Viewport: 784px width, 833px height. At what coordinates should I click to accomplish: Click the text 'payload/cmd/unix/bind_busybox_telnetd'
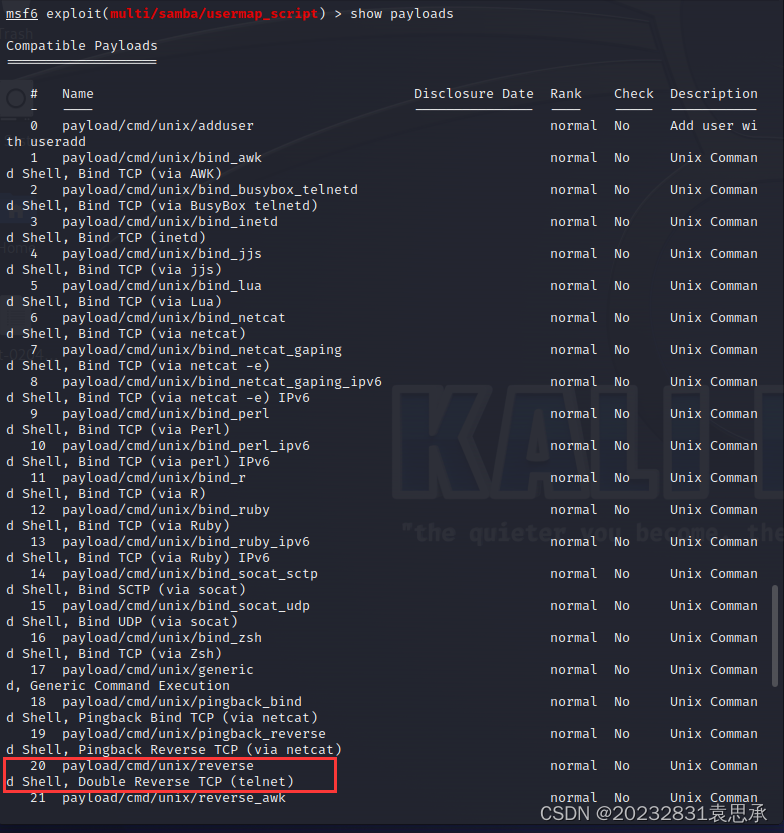click(209, 190)
